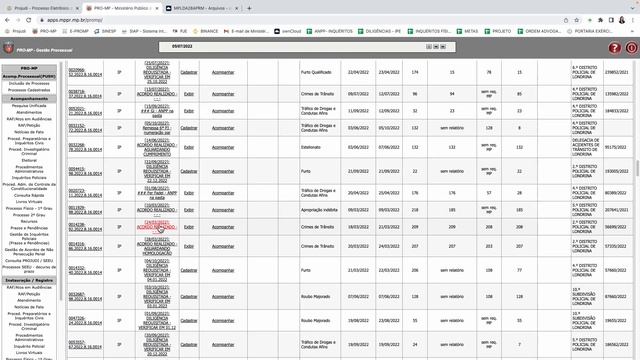Open the E-PROMP bookmark
This screenshot has height=360, width=640.
(76, 31)
